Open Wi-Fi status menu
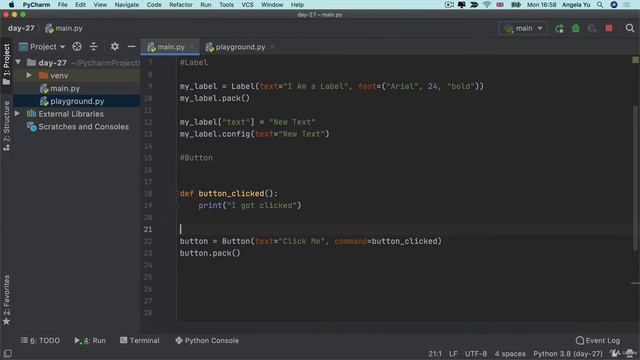The height and width of the screenshot is (360, 640). pos(487,5)
